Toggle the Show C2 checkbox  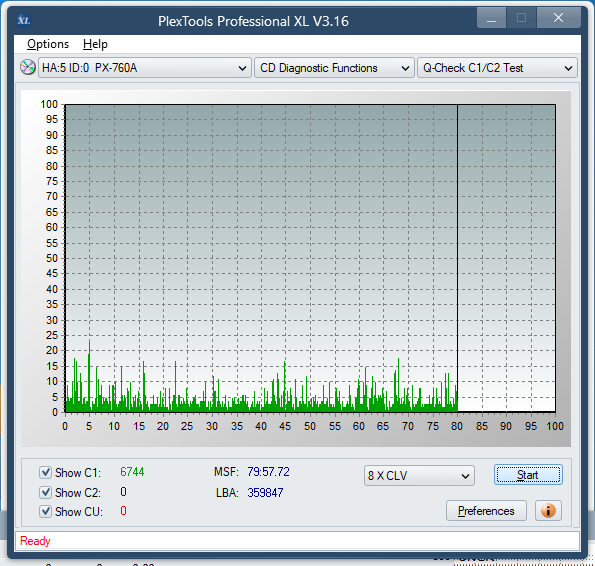(x=46, y=492)
